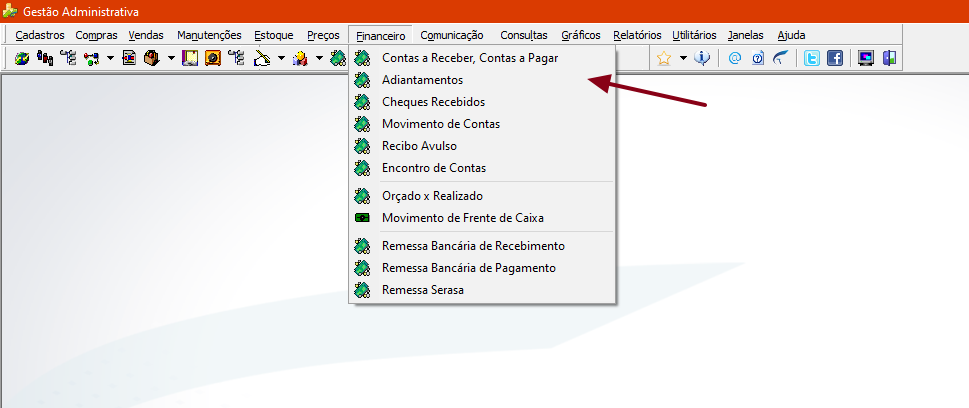Open the Relatórios menu
969x408 pixels.
coord(637,35)
